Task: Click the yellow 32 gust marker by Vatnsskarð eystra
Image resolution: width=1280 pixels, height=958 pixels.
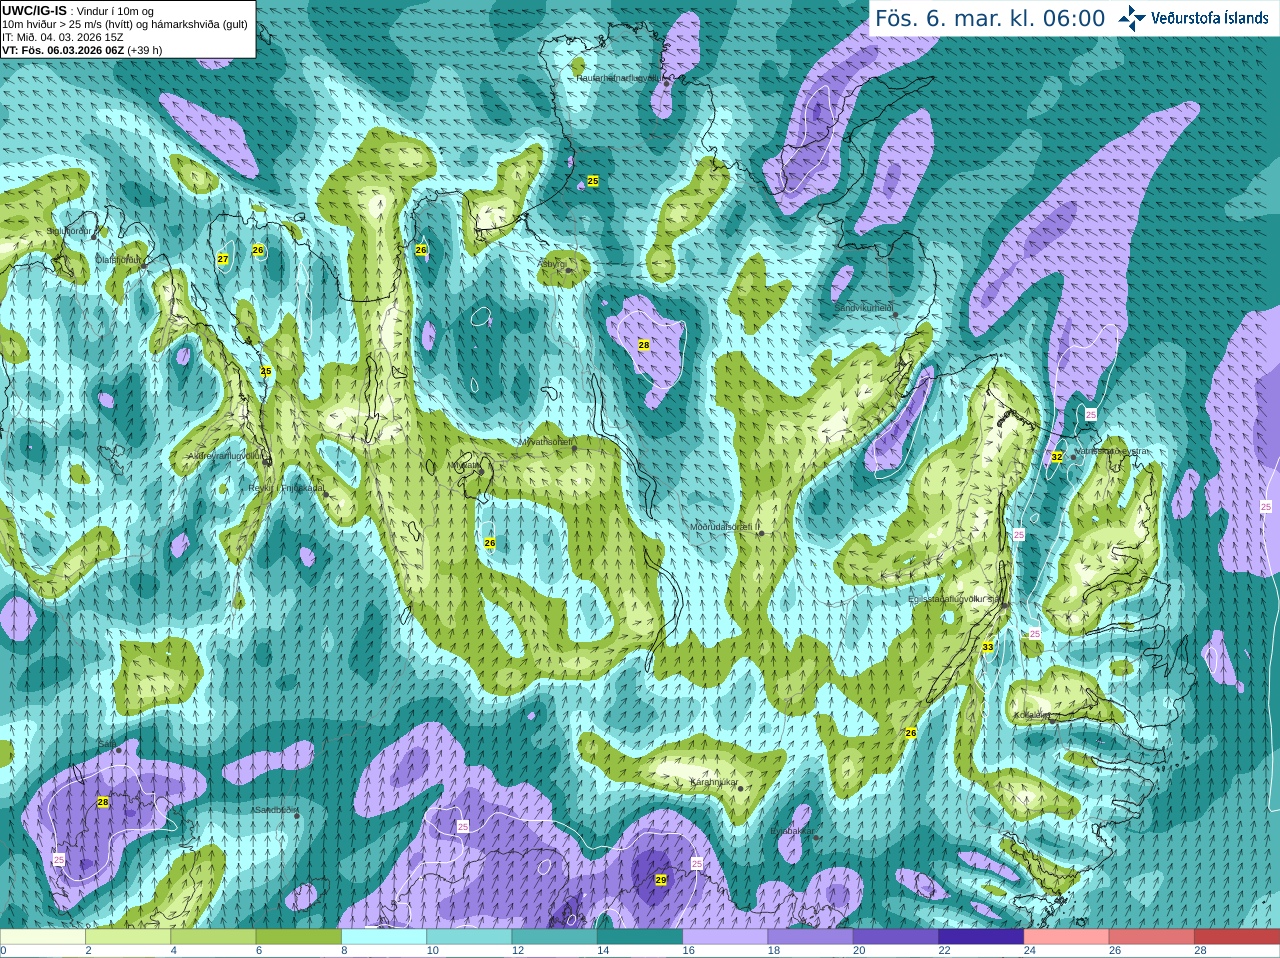Action: (1056, 457)
